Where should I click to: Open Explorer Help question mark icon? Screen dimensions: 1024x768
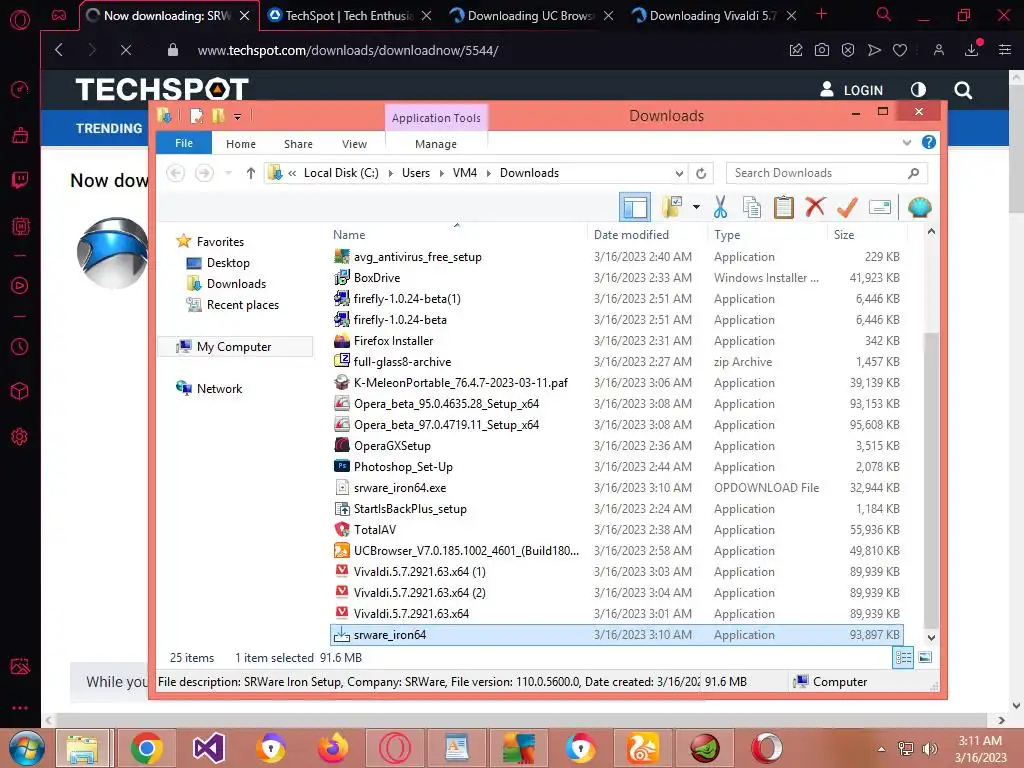point(929,142)
